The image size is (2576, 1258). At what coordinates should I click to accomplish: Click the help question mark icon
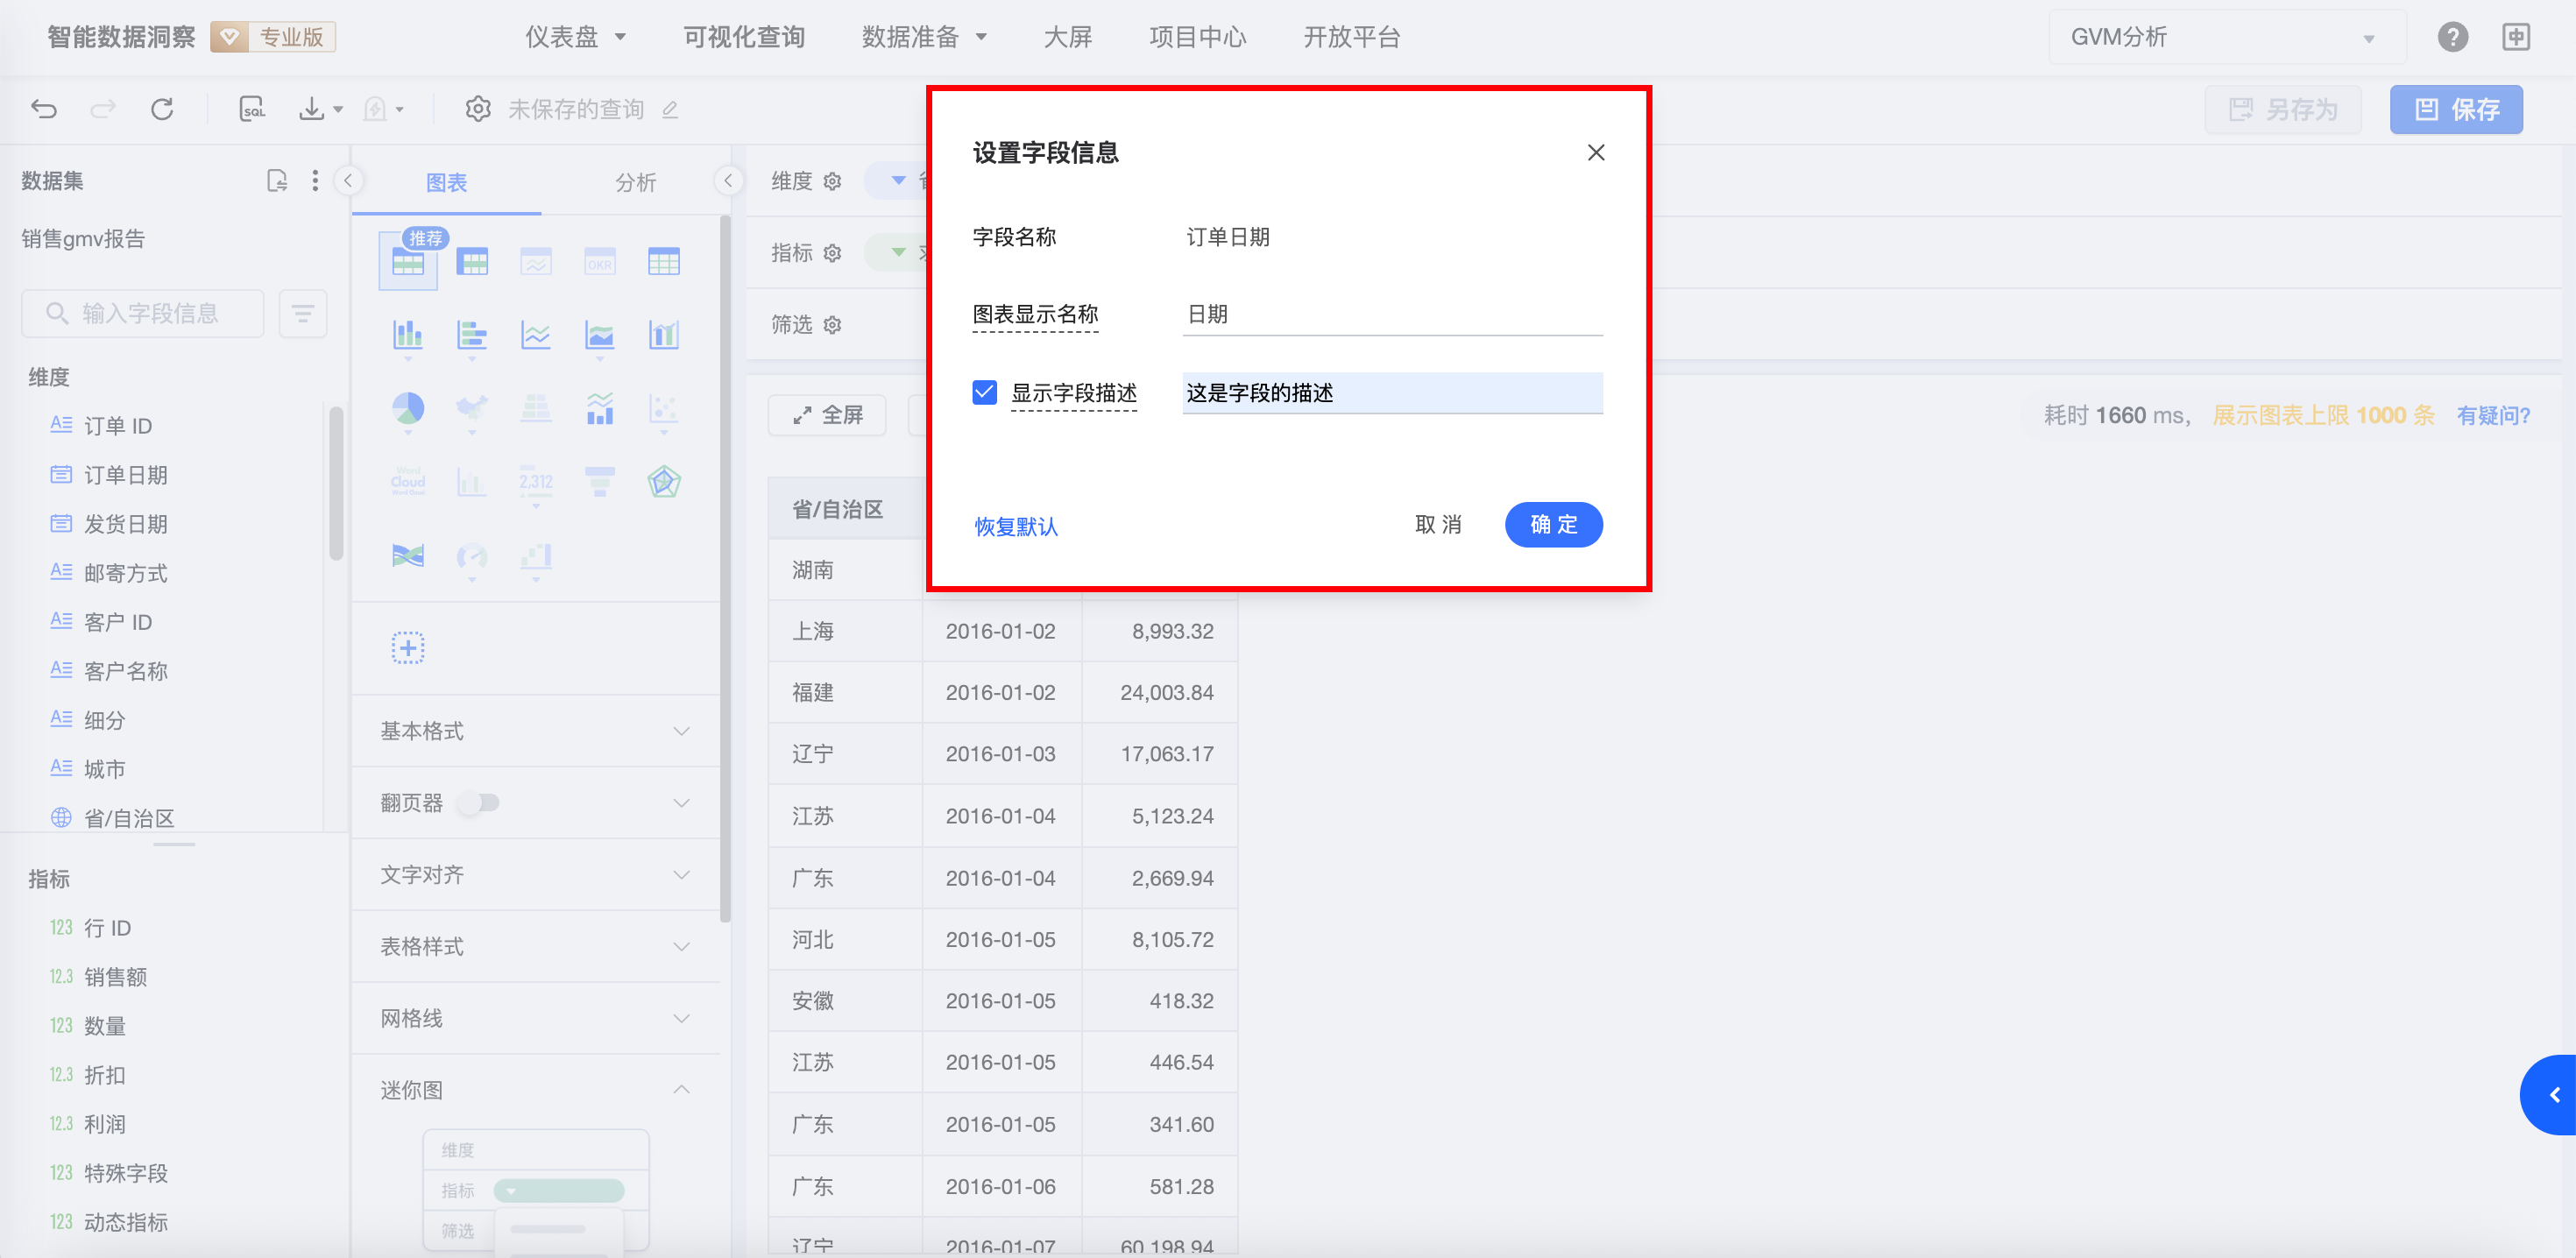coord(2452,37)
